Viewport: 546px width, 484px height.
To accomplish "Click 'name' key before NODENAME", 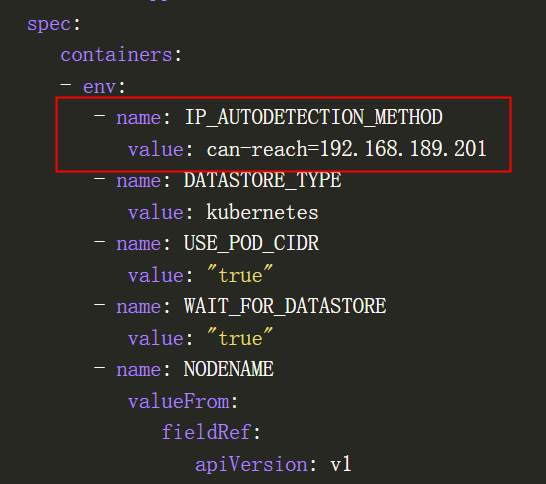I will (139, 370).
